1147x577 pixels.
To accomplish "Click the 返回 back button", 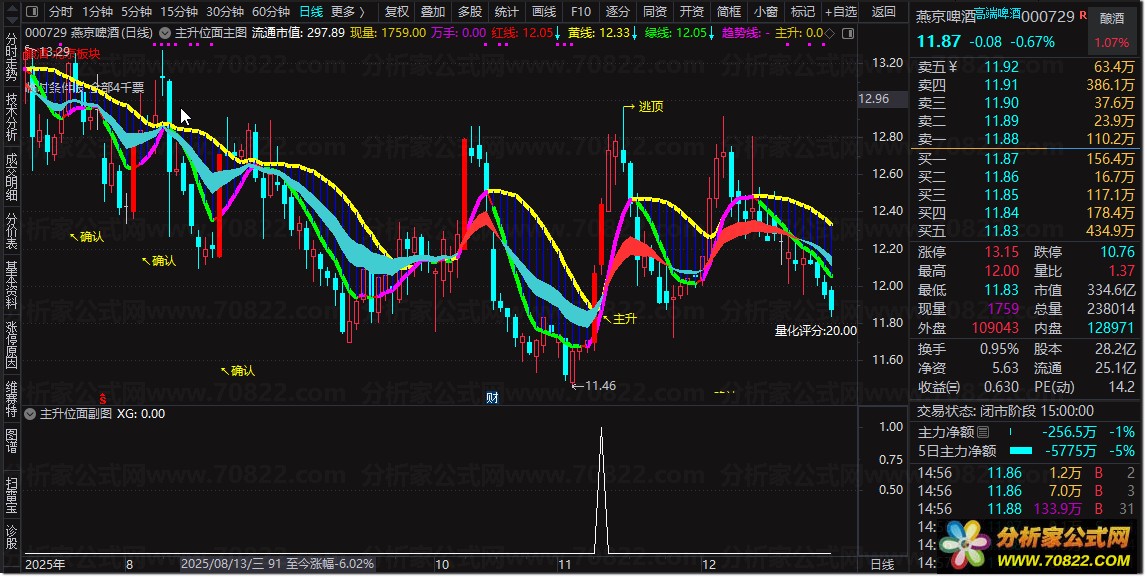I will (884, 12).
